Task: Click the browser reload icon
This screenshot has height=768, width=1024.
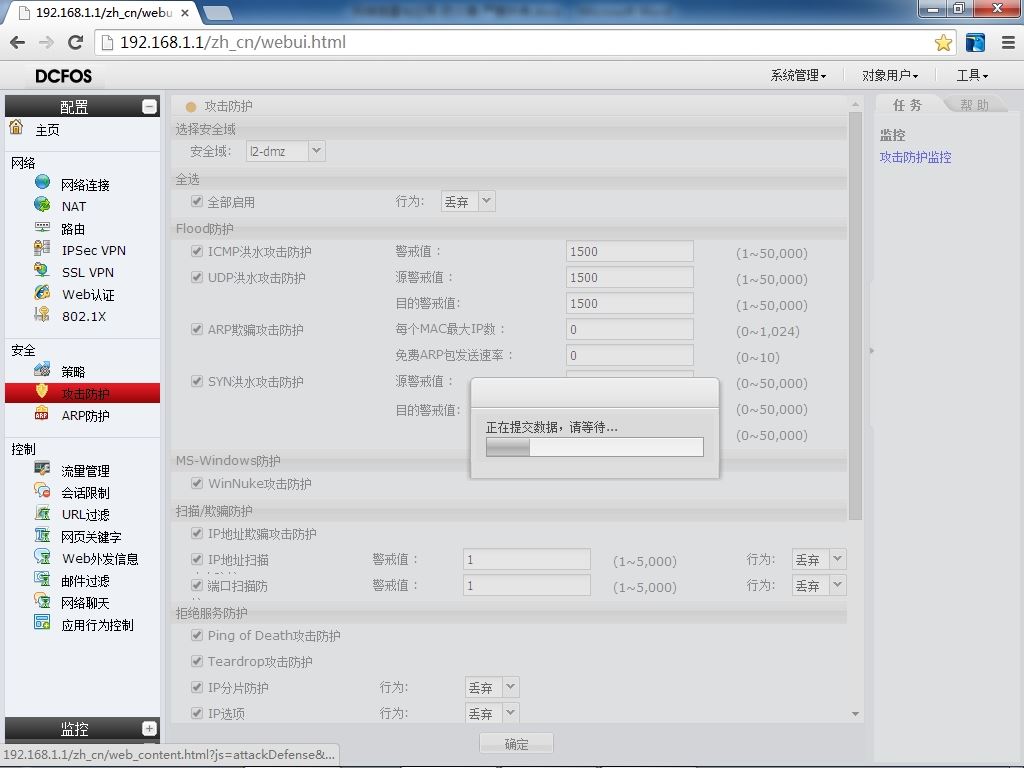Action: [76, 42]
